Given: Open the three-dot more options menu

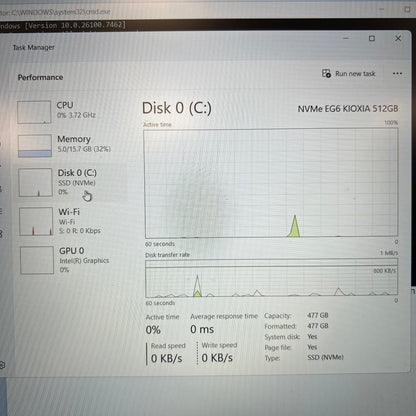Looking at the screenshot, I should point(397,74).
